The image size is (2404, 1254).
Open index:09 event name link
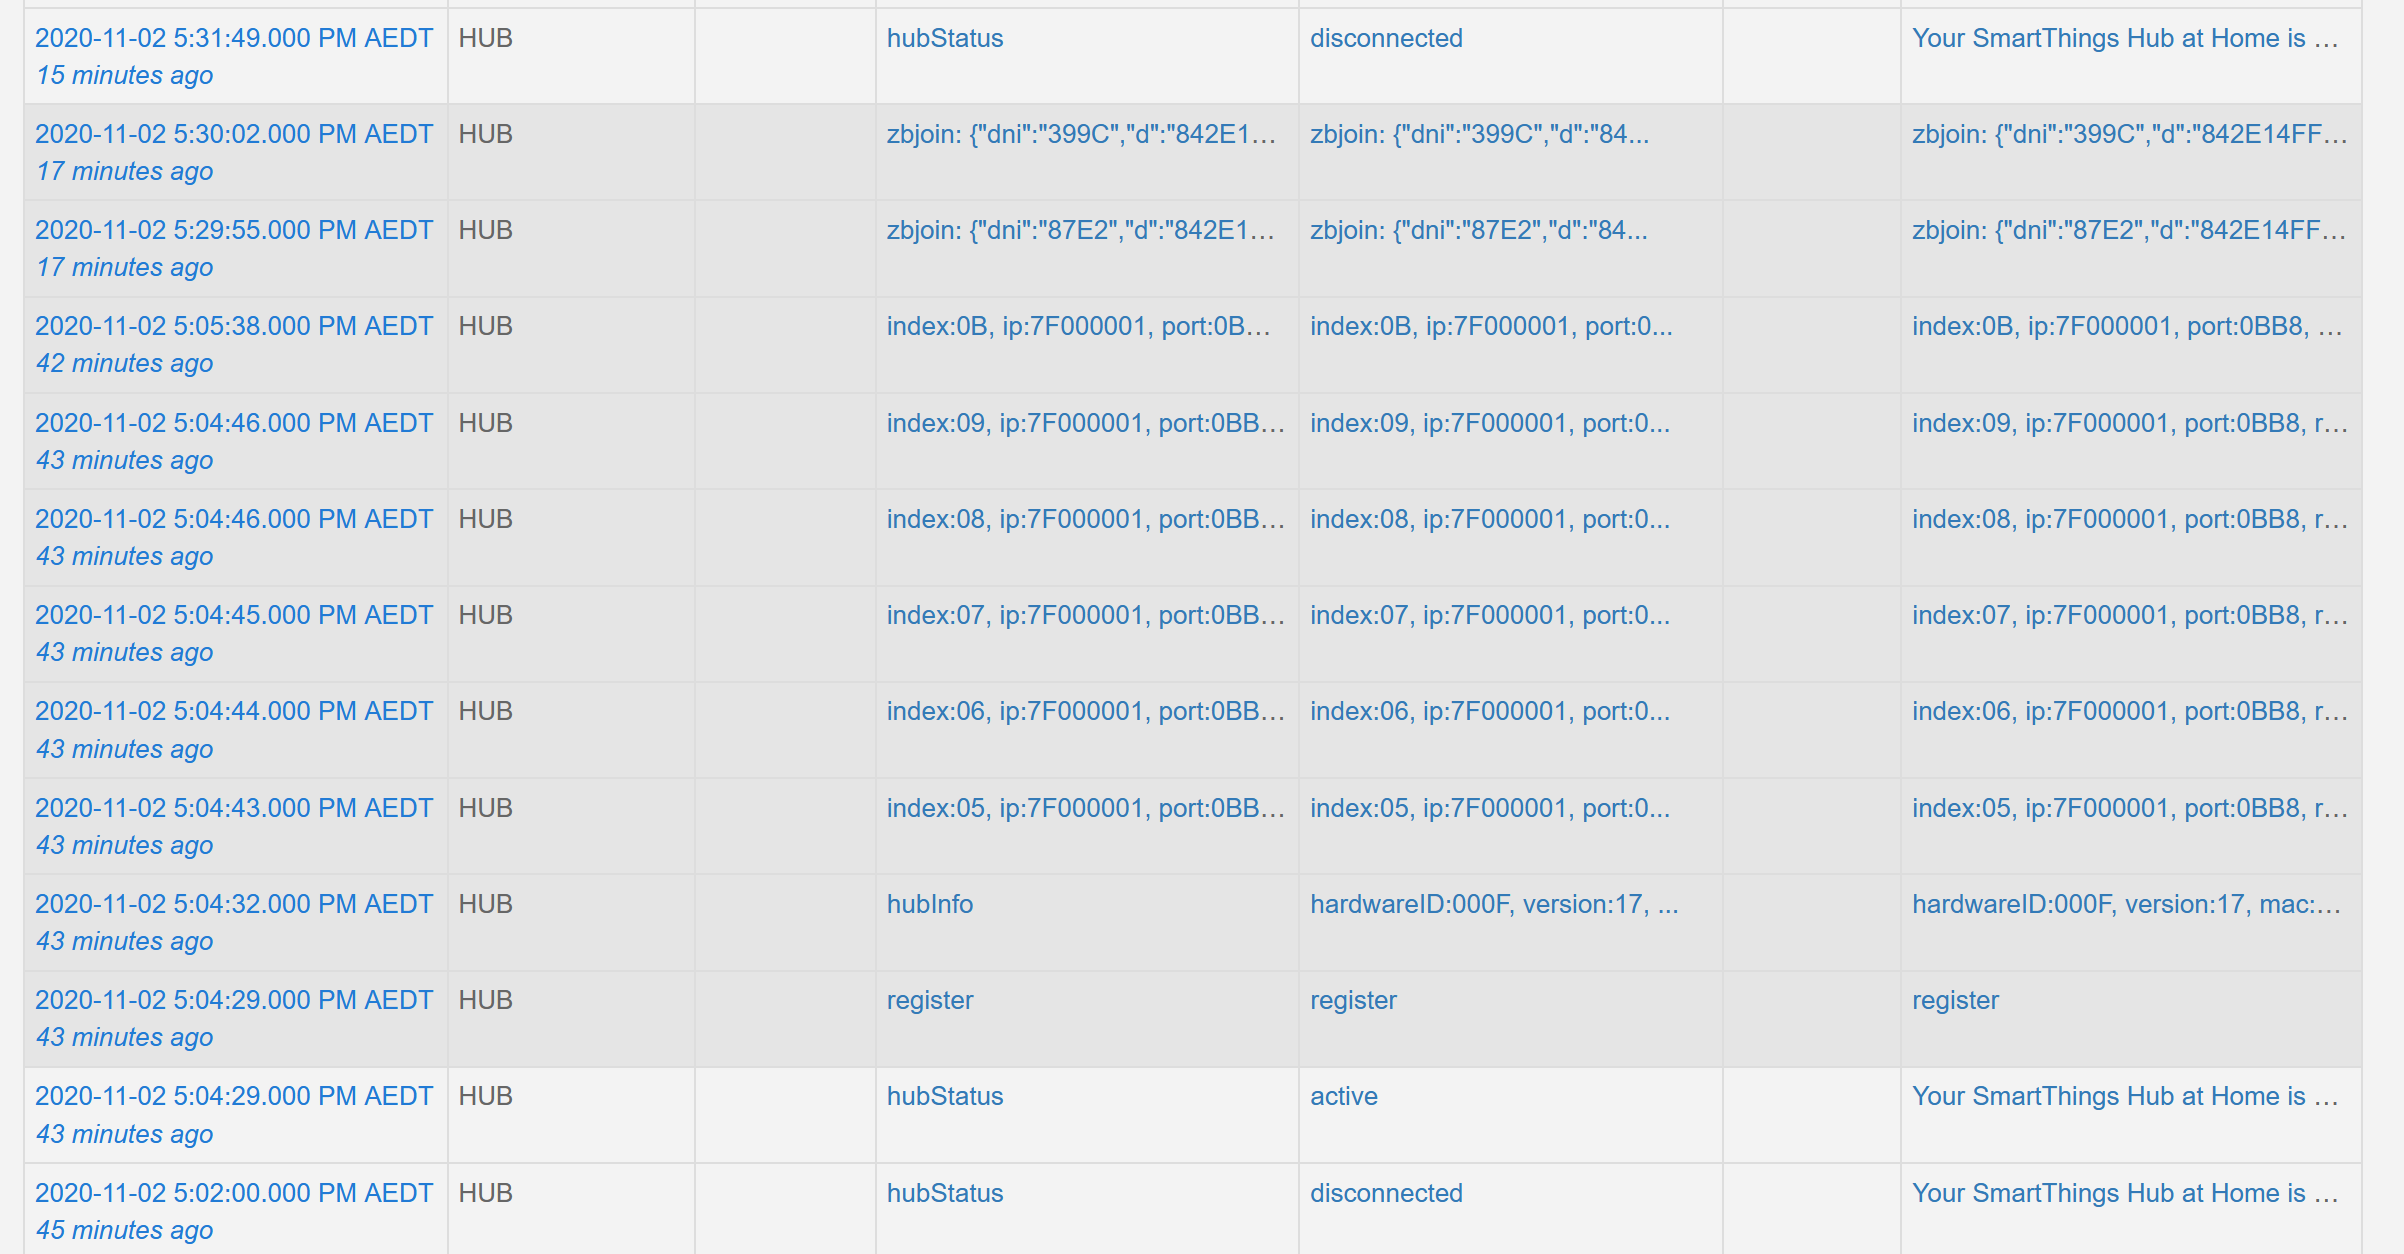tap(1086, 423)
